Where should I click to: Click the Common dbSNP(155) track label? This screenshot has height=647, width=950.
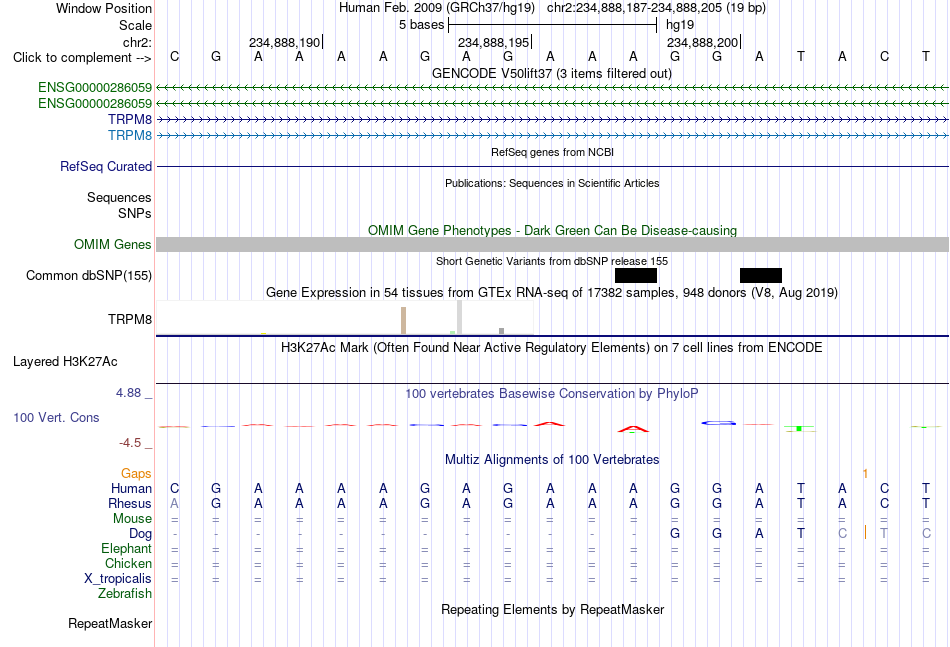pos(89,276)
